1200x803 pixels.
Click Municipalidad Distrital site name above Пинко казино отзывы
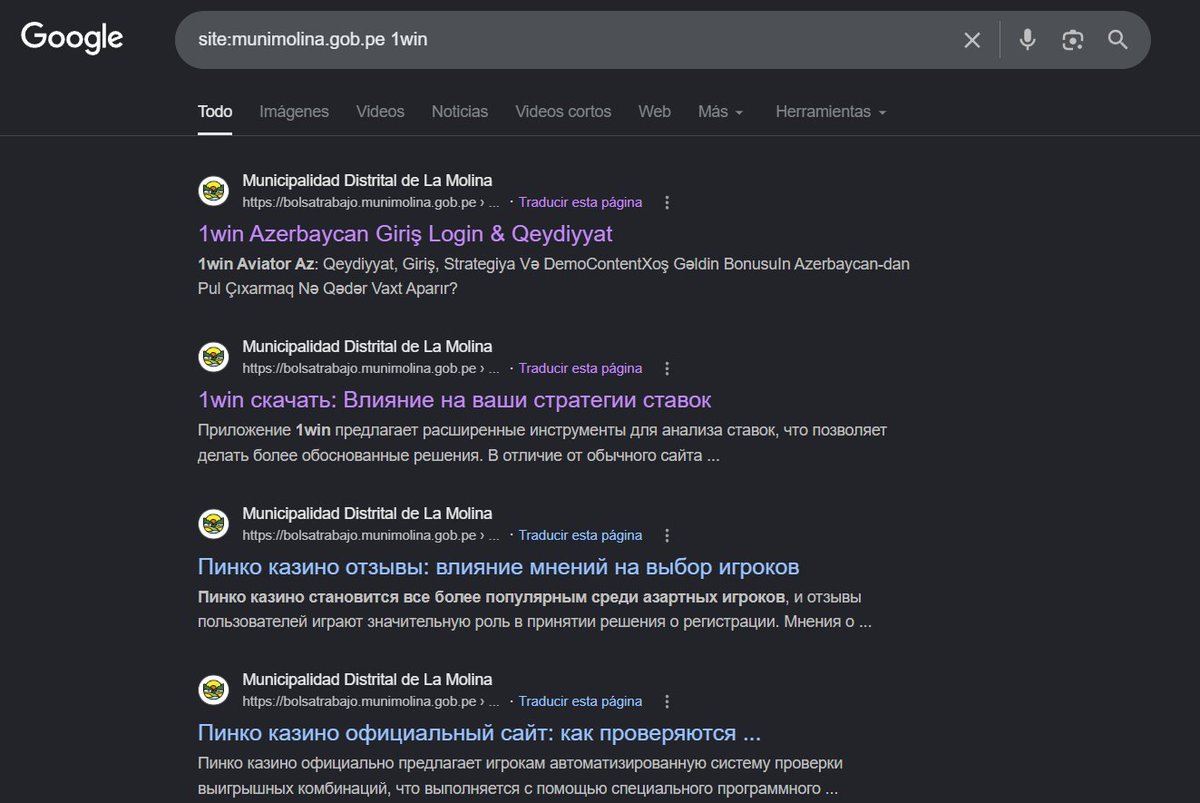(367, 514)
